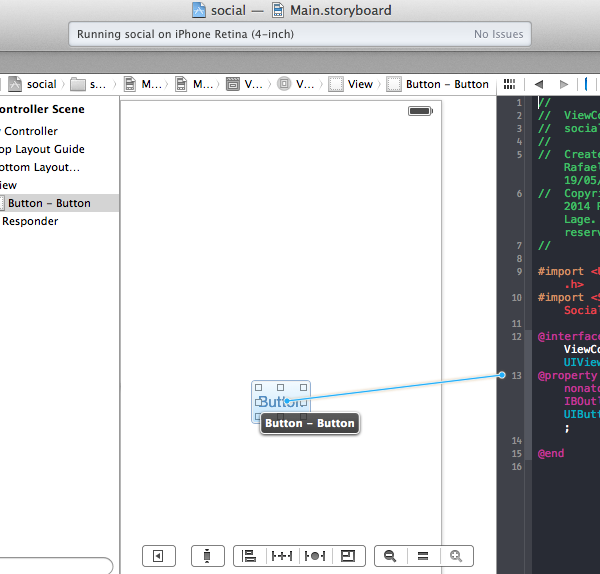Screen dimensions: 600x574
Task: Click the battery icon in canvas status bar
Action: (x=420, y=111)
